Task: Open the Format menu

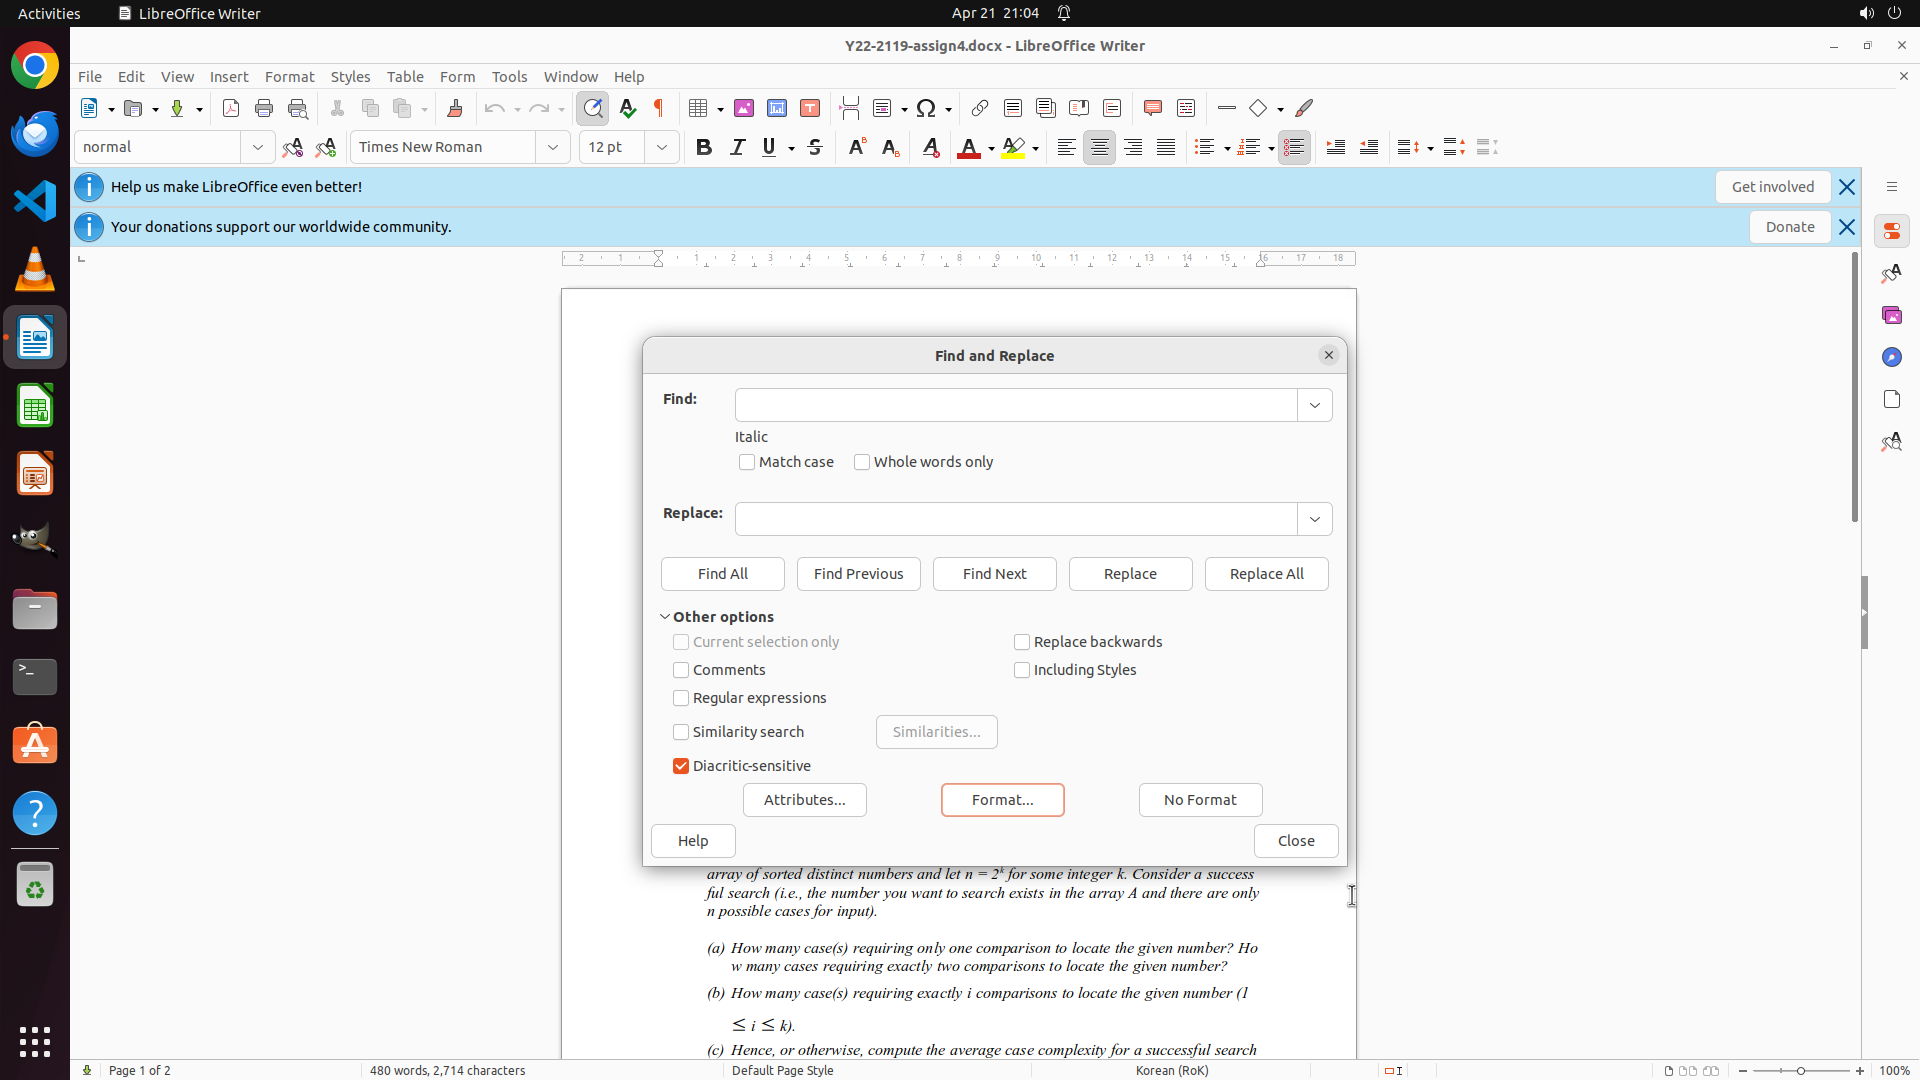Action: pos(289,76)
